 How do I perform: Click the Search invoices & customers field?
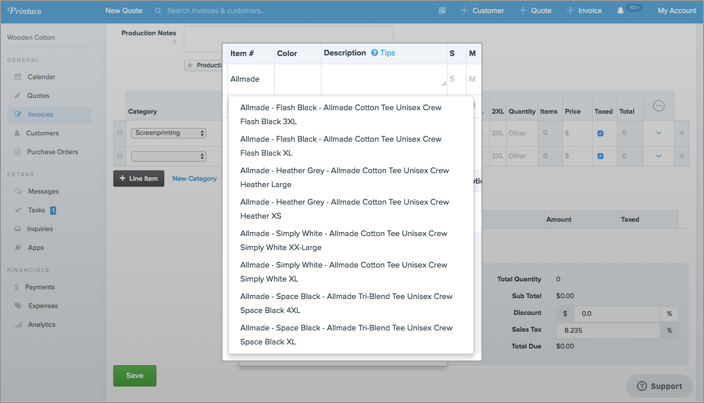(216, 11)
